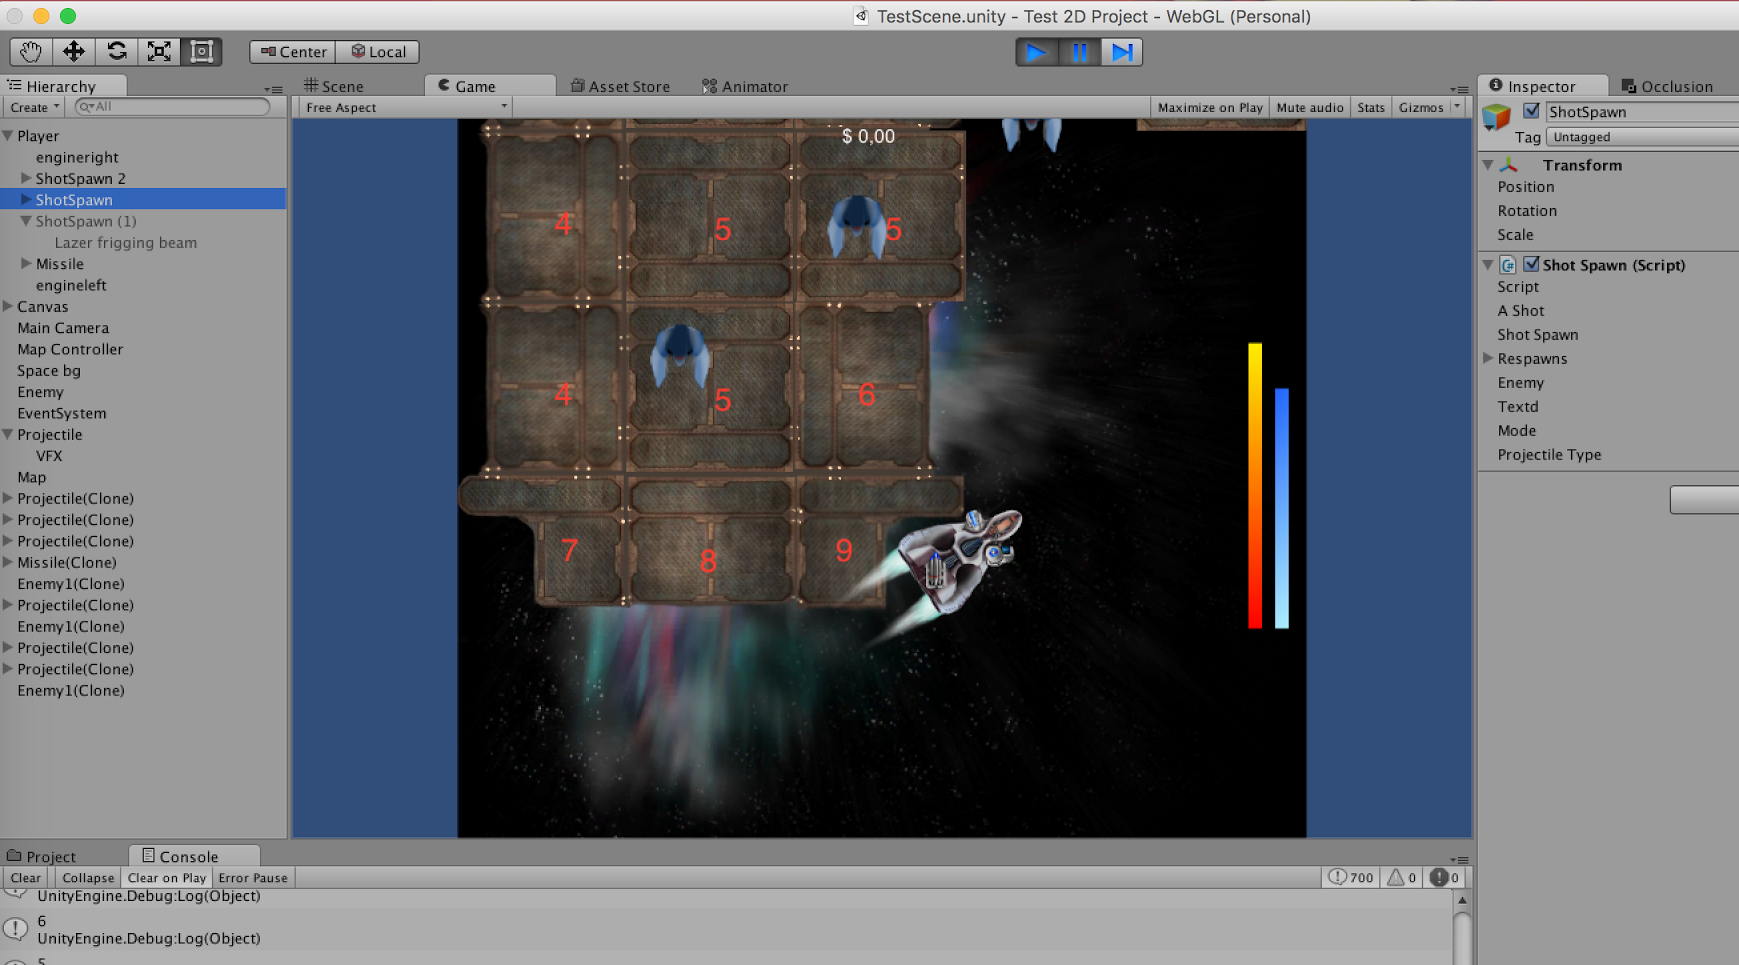Expand the Canvas object in Hierarchy

click(x=8, y=307)
